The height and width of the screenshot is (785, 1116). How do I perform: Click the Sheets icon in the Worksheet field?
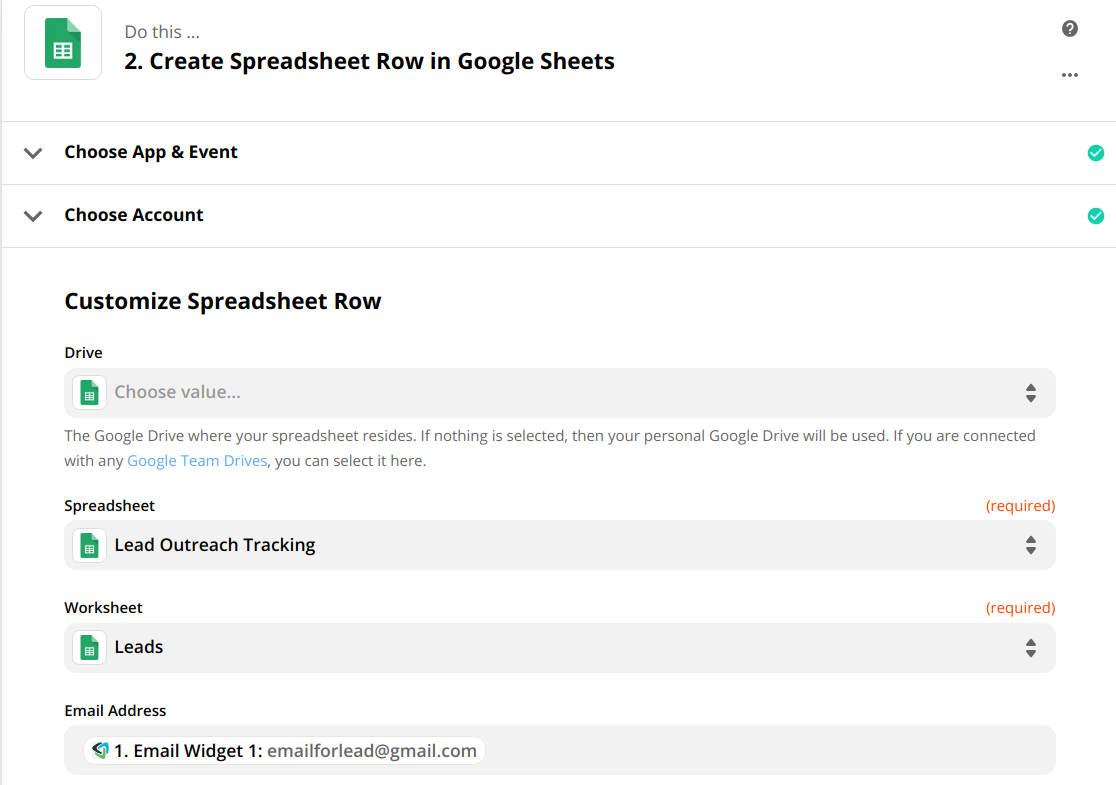89,648
